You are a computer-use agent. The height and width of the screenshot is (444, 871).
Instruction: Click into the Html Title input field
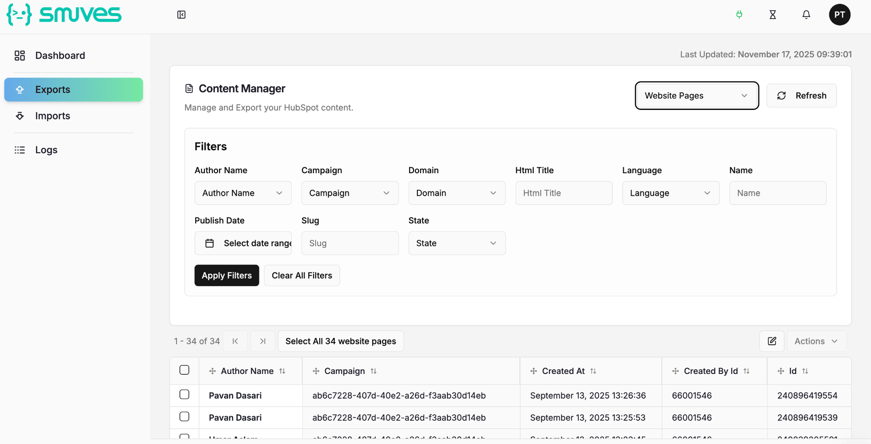click(x=563, y=193)
